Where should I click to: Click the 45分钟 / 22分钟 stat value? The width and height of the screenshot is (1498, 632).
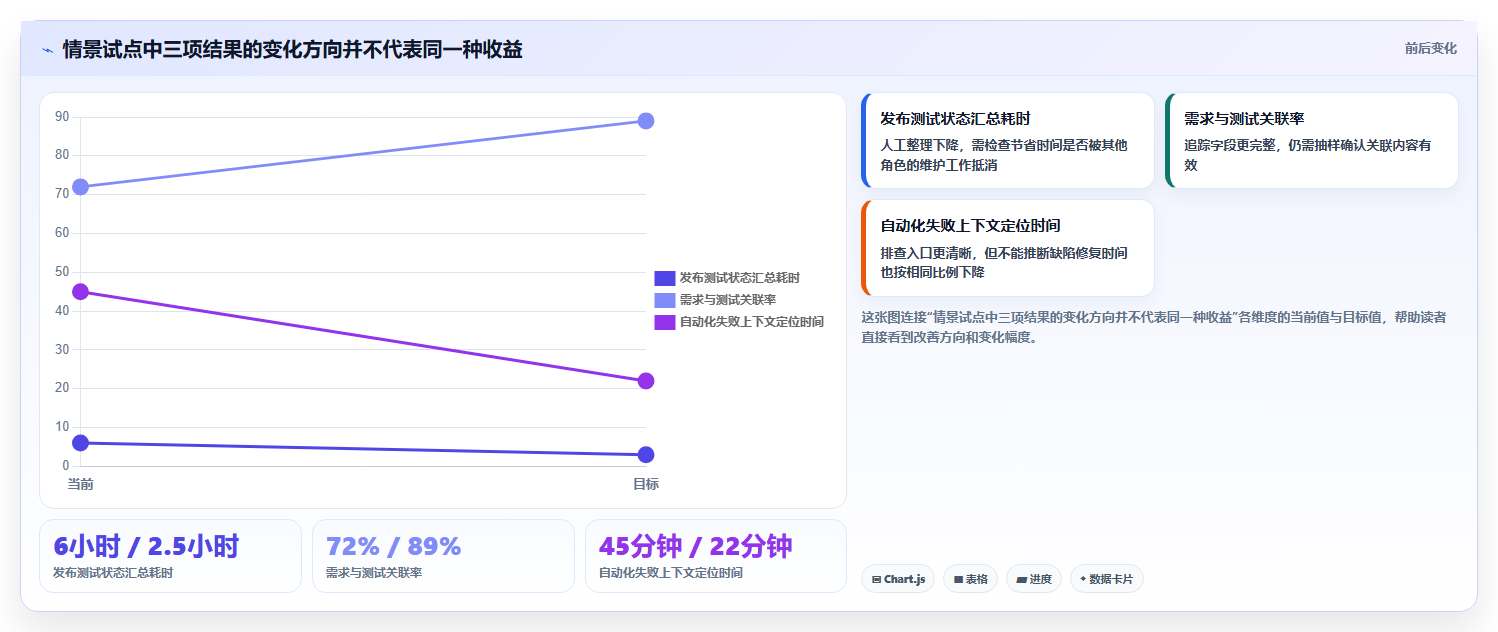pyautogui.click(x=696, y=547)
